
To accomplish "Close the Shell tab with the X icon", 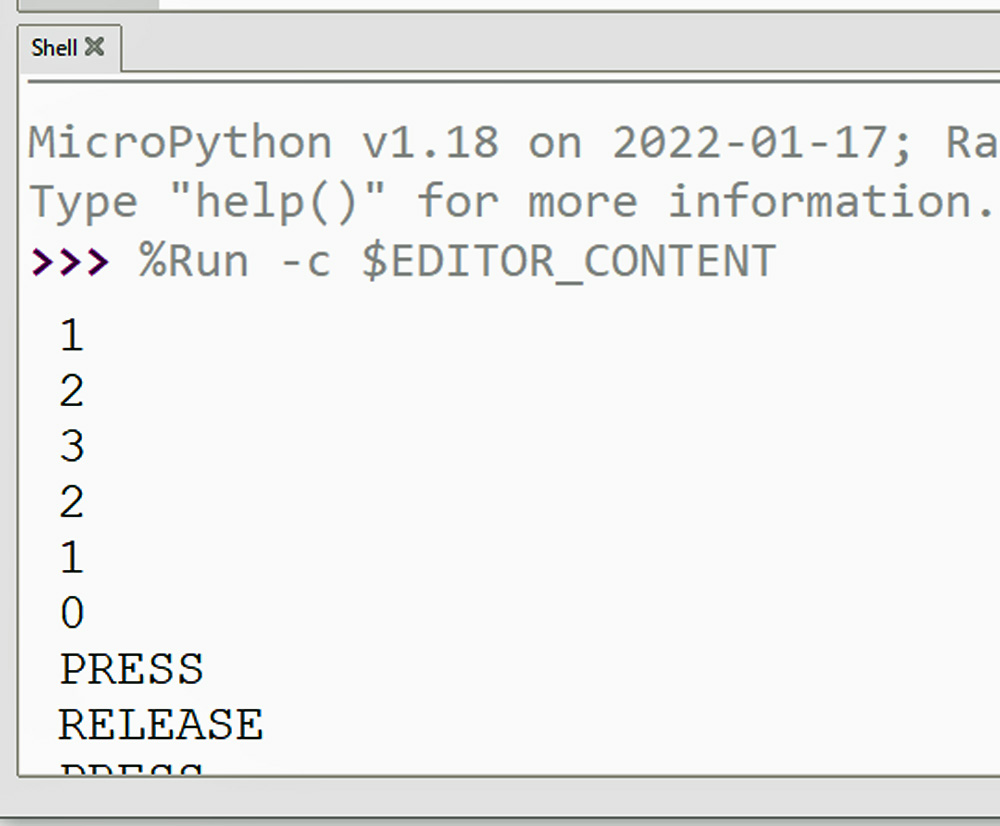I will pyautogui.click(x=94, y=47).
